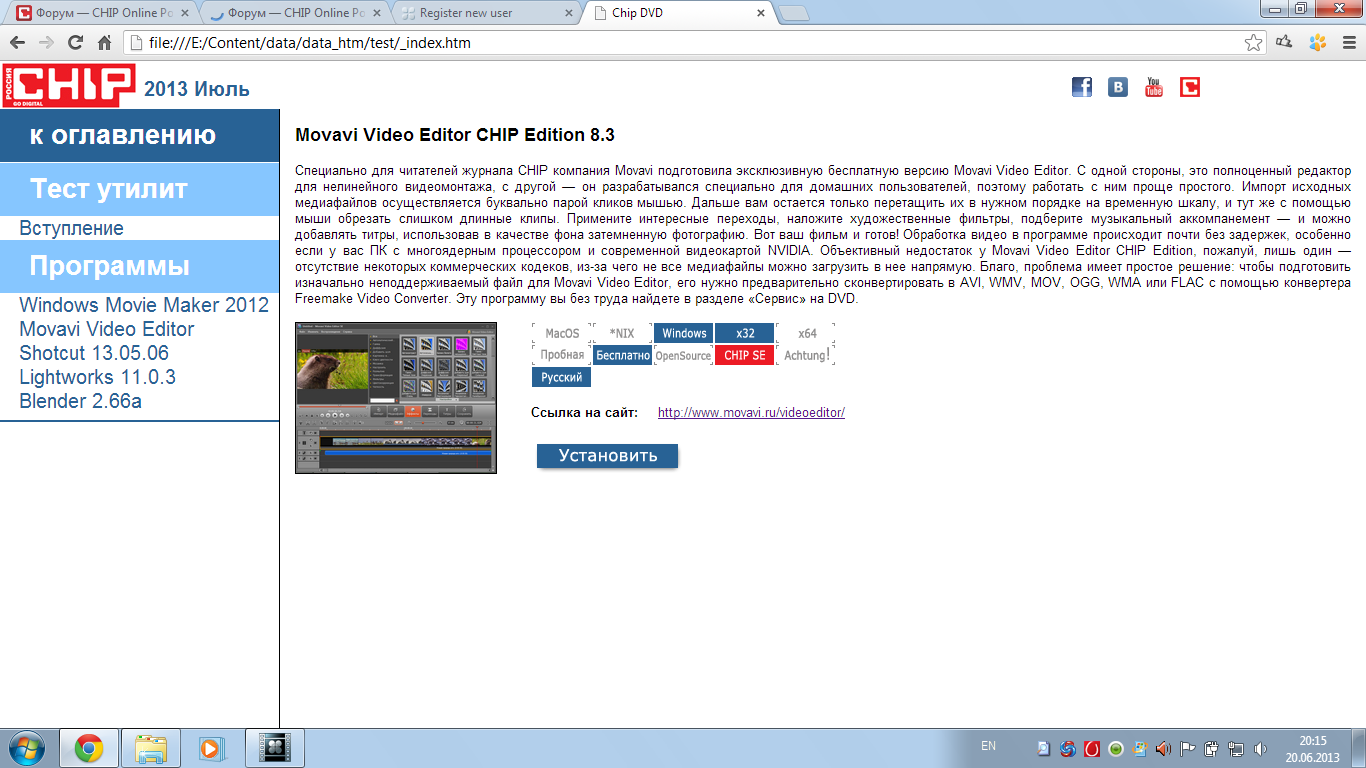Open the Shotcut 13.05.06 link

tap(94, 353)
